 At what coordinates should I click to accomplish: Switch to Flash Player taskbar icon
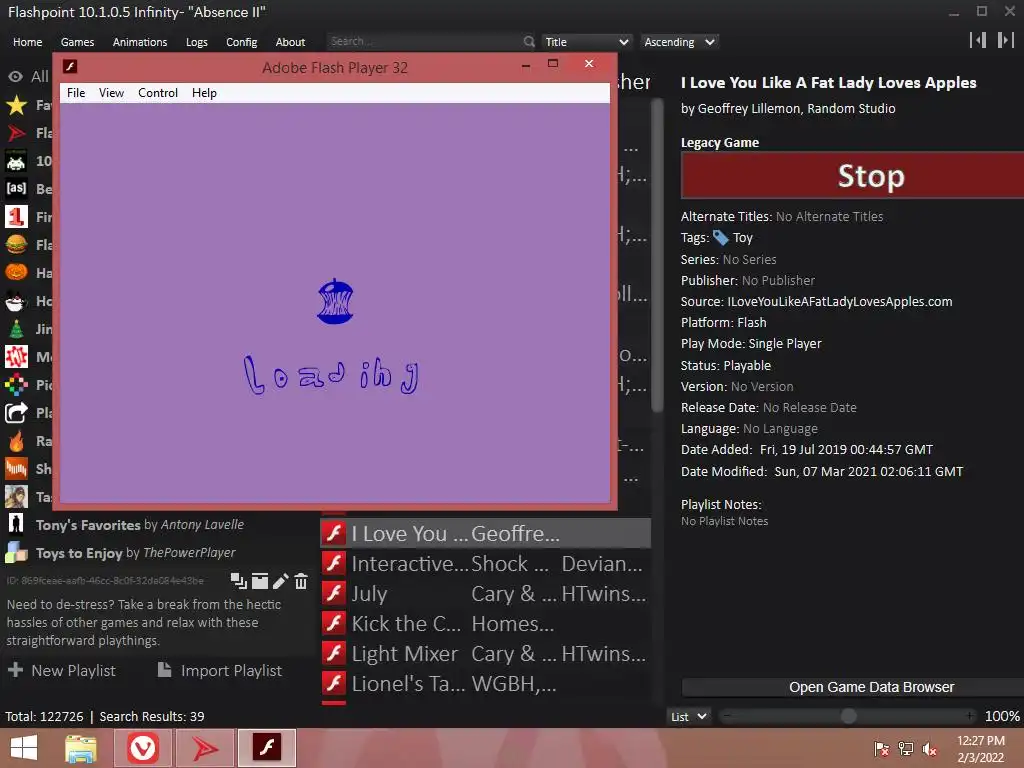click(266, 748)
